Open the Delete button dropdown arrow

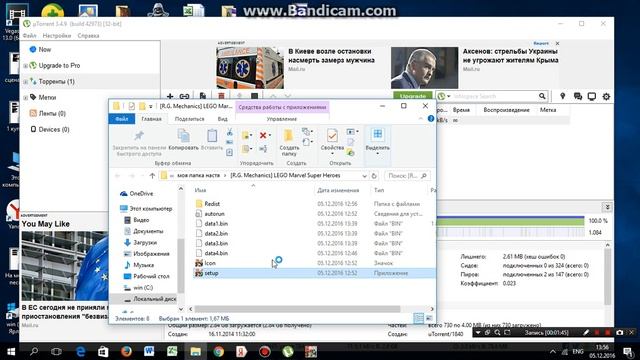pos(270,135)
